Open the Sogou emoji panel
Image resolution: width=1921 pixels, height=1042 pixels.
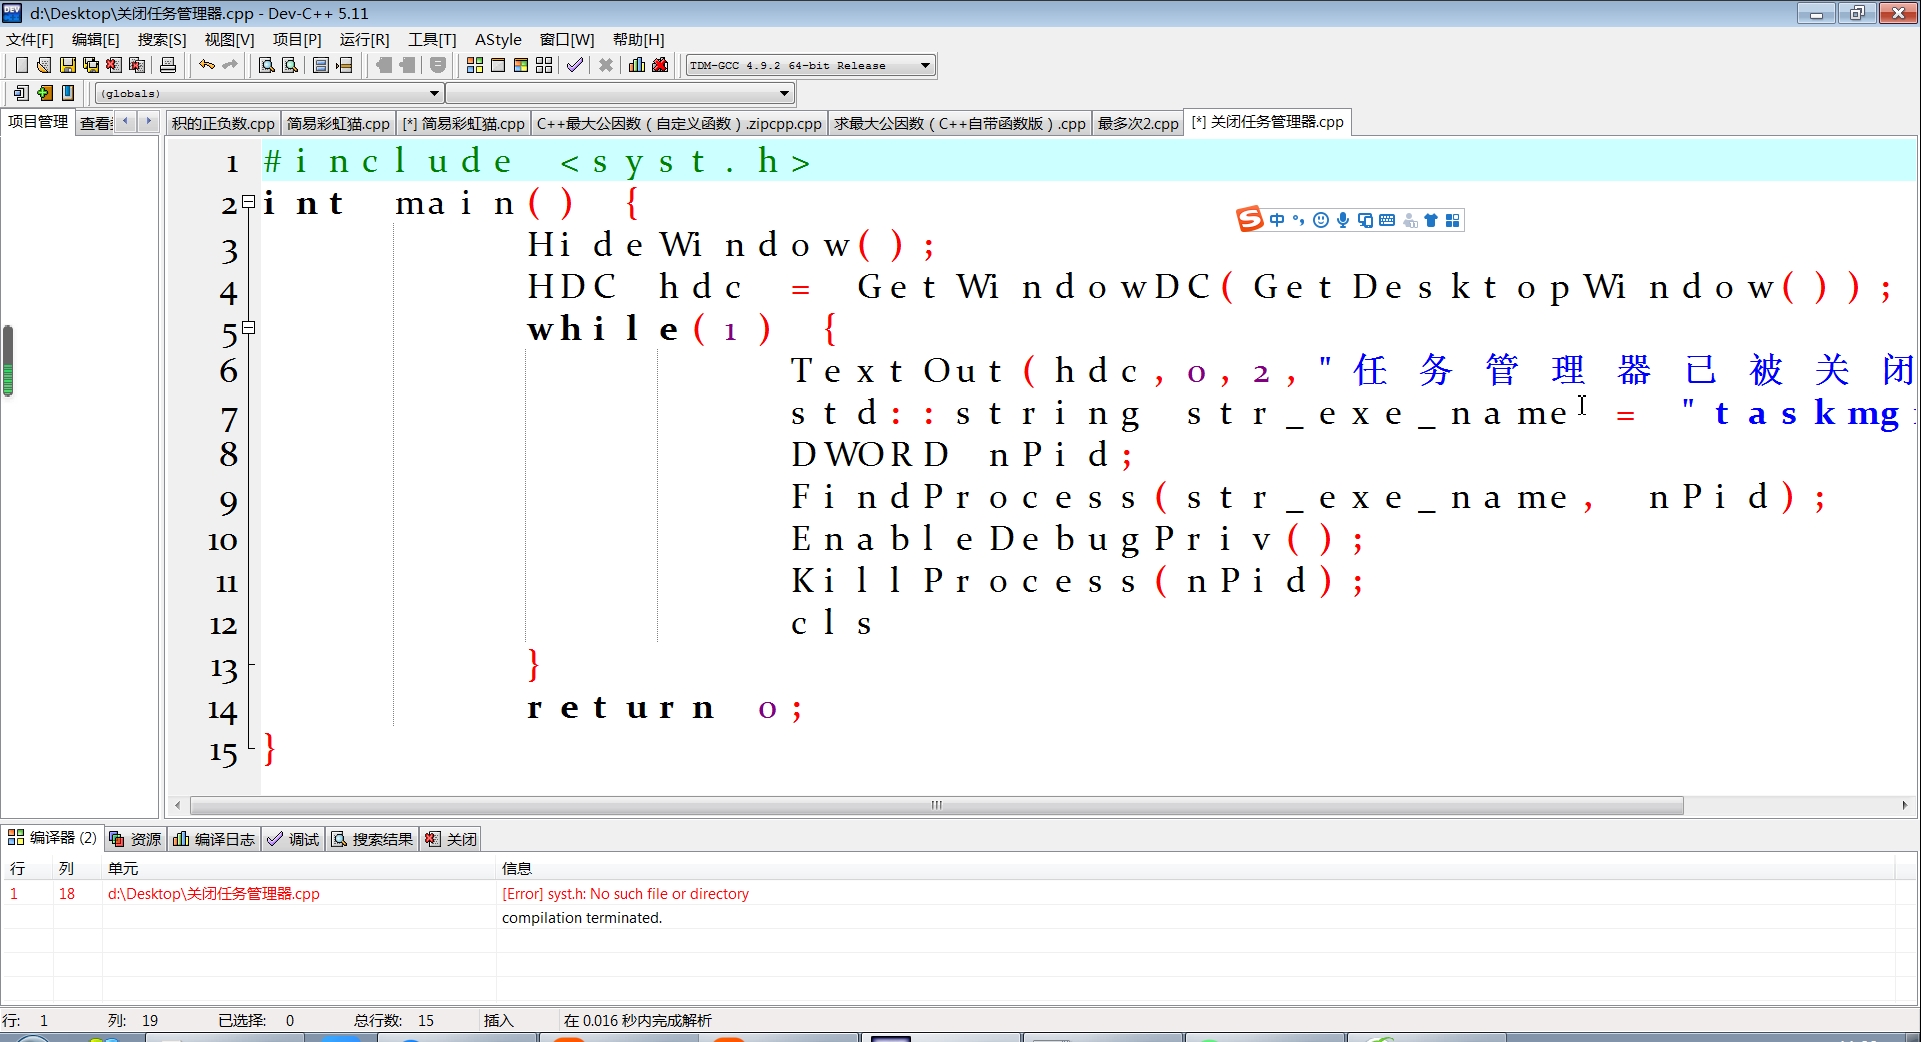pos(1321,220)
